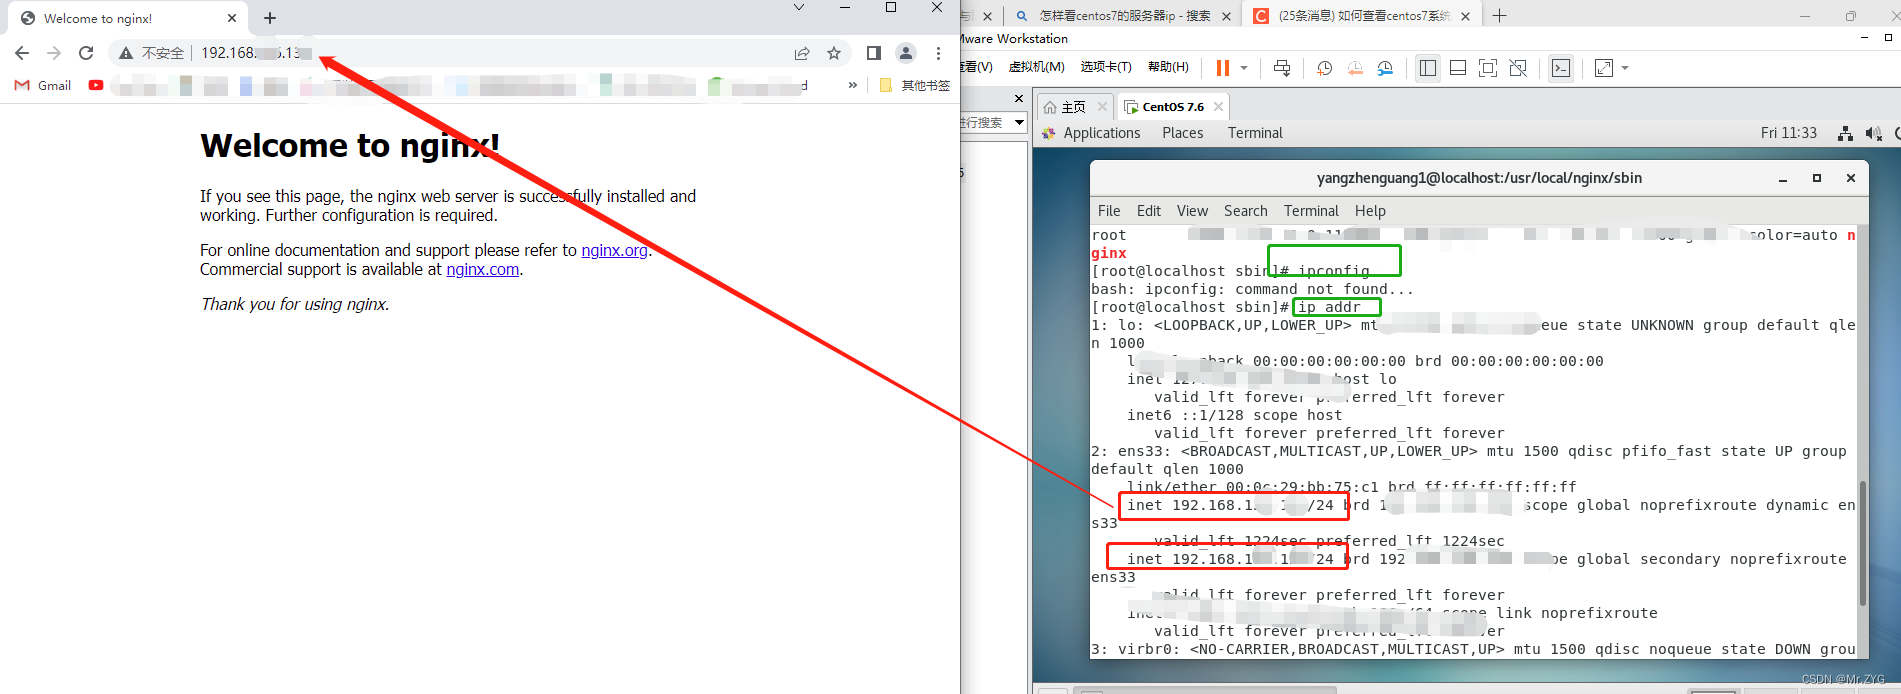Open Gmail bookmark
Image resolution: width=1901 pixels, height=694 pixels.
43,85
